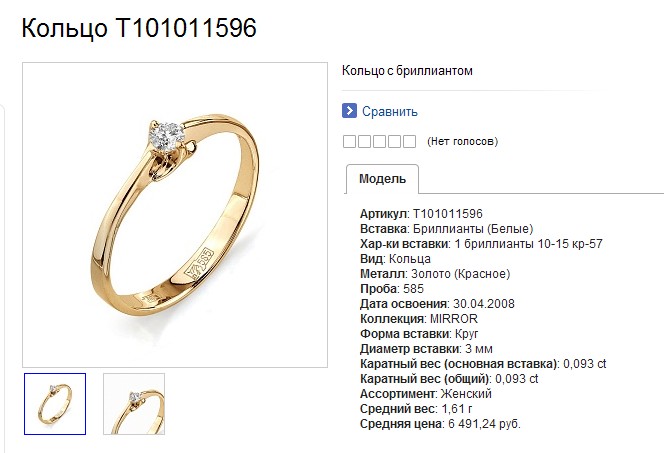Click the diamond stone on the ring photo
The width and height of the screenshot is (664, 453).
pos(166,135)
